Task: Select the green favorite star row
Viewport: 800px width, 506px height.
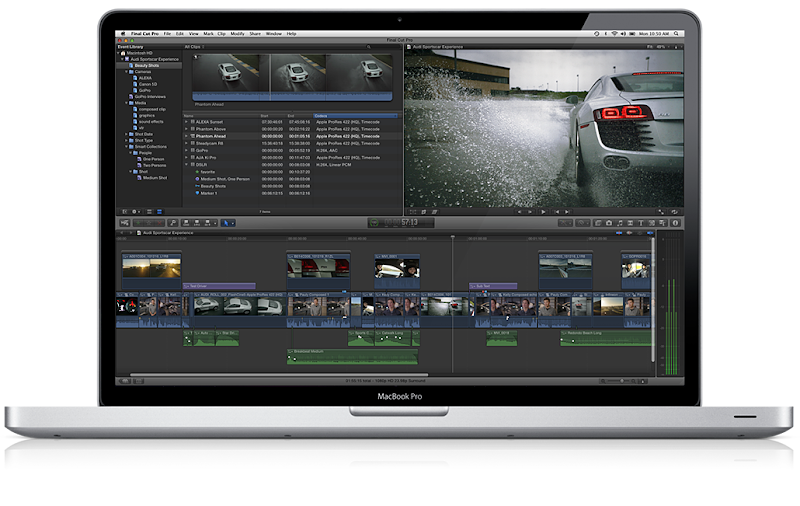Action: pyautogui.click(x=290, y=172)
